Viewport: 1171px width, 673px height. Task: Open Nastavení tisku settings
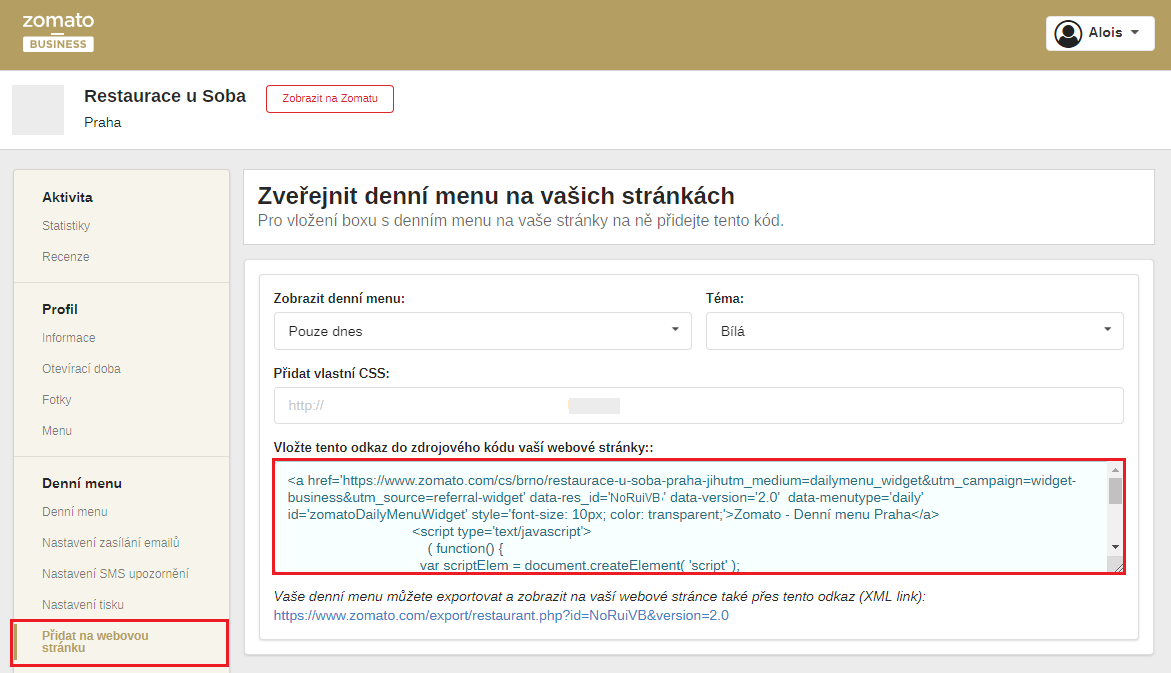(83, 605)
